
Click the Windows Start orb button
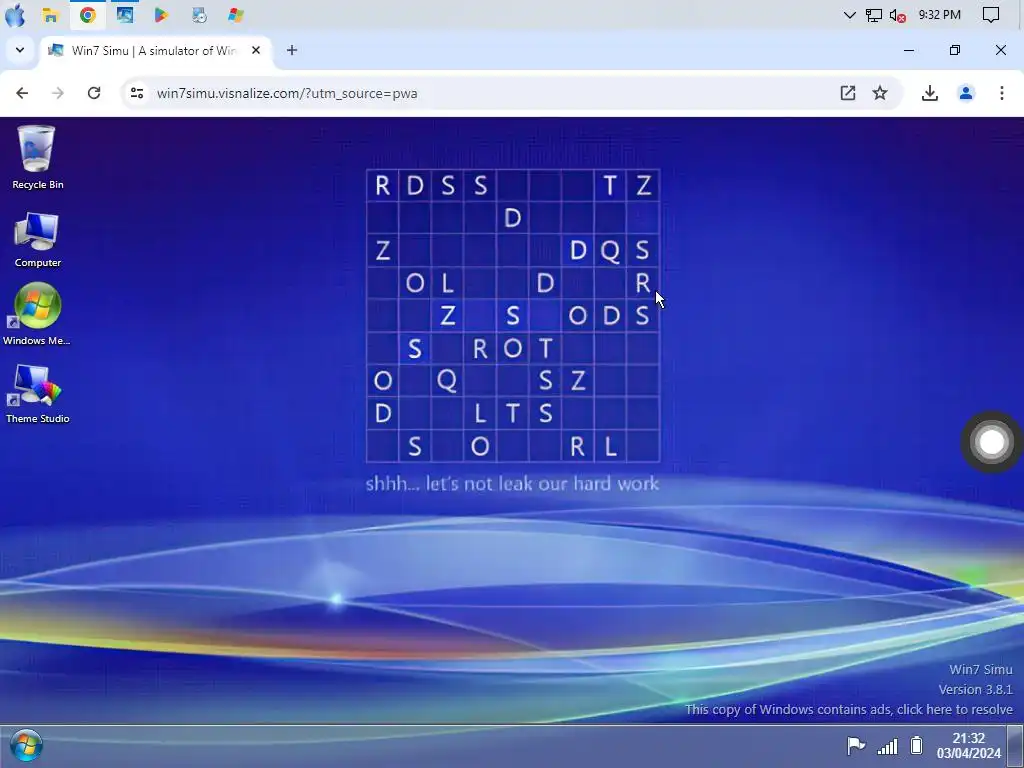26,746
